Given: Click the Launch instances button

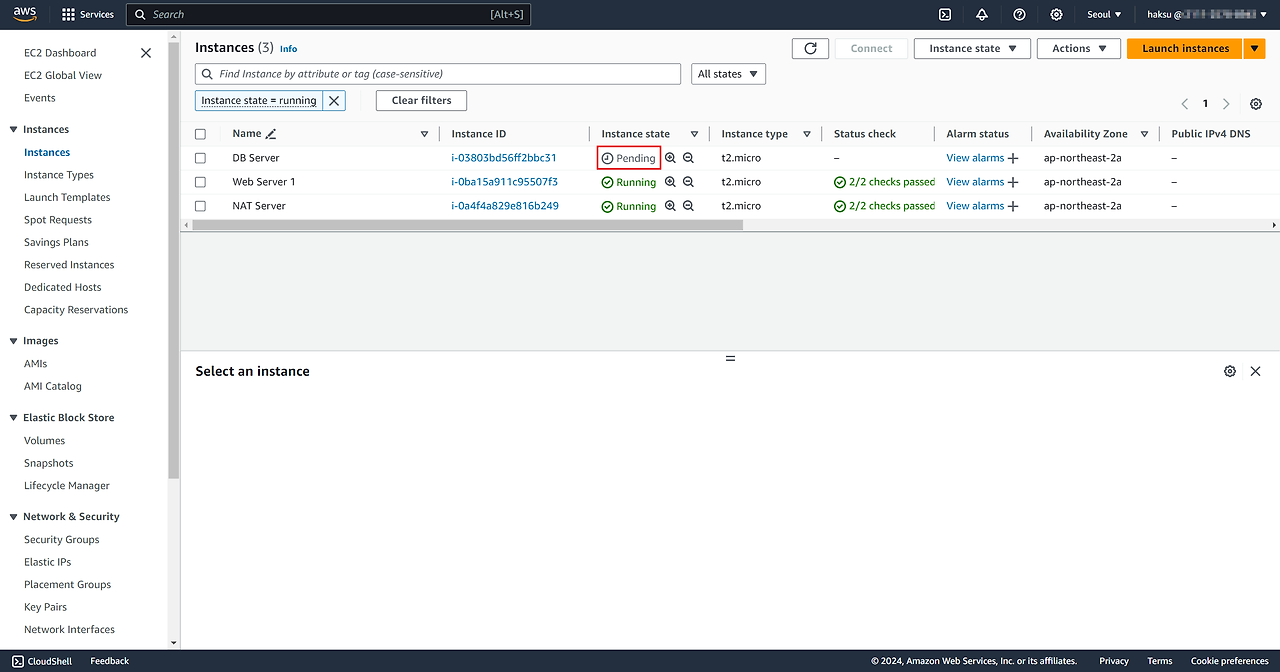Looking at the screenshot, I should coord(1185,48).
